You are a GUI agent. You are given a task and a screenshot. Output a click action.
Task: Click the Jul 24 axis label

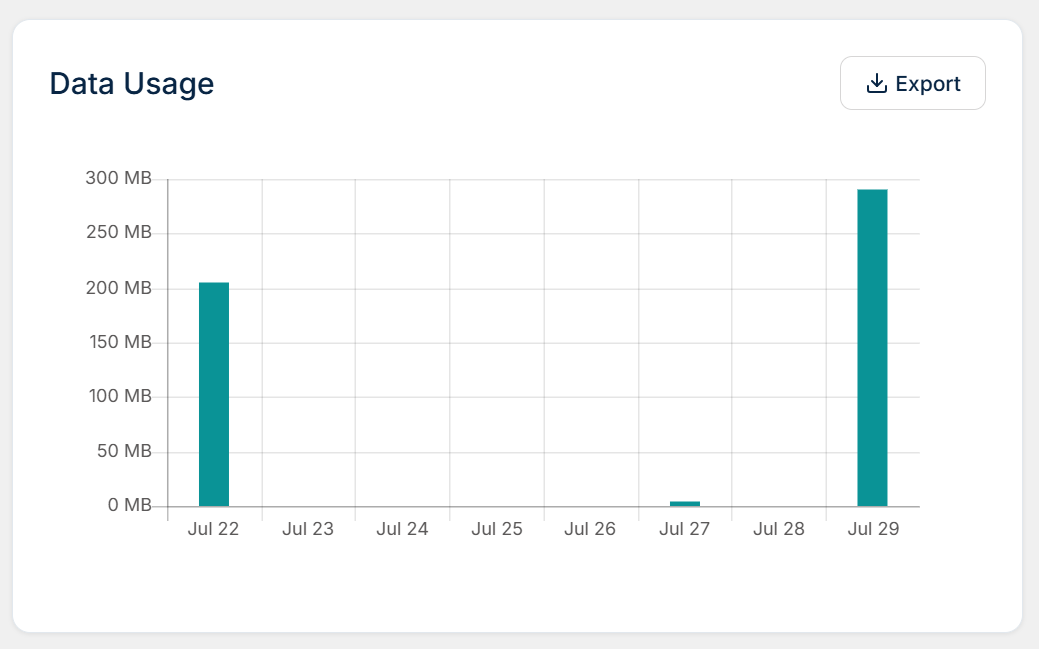click(x=402, y=529)
